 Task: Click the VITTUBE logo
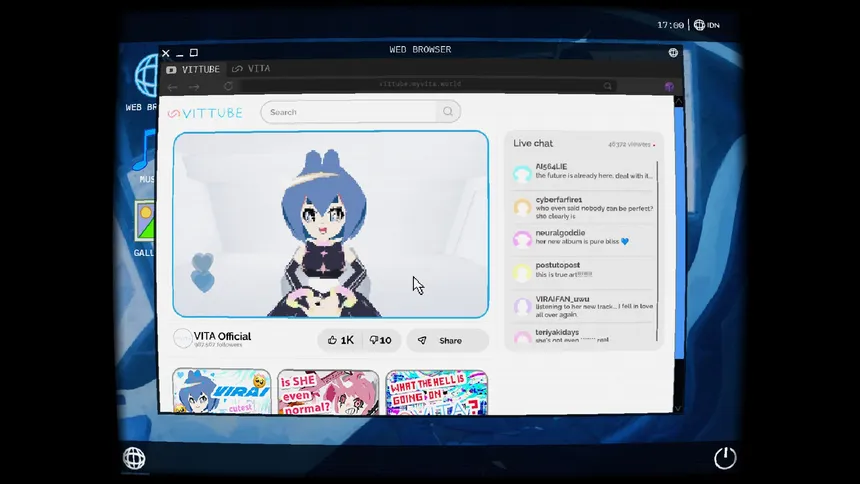[x=205, y=113]
